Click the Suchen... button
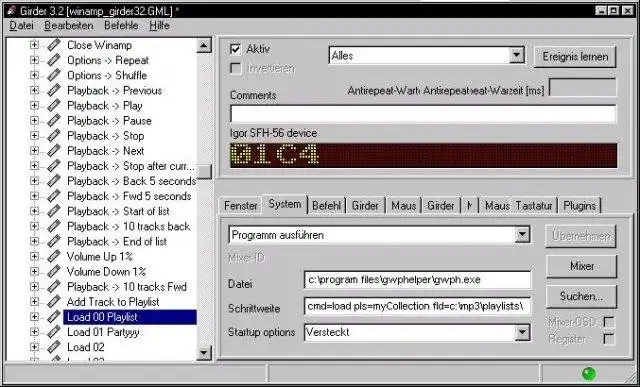640x387 pixels. coord(581,296)
